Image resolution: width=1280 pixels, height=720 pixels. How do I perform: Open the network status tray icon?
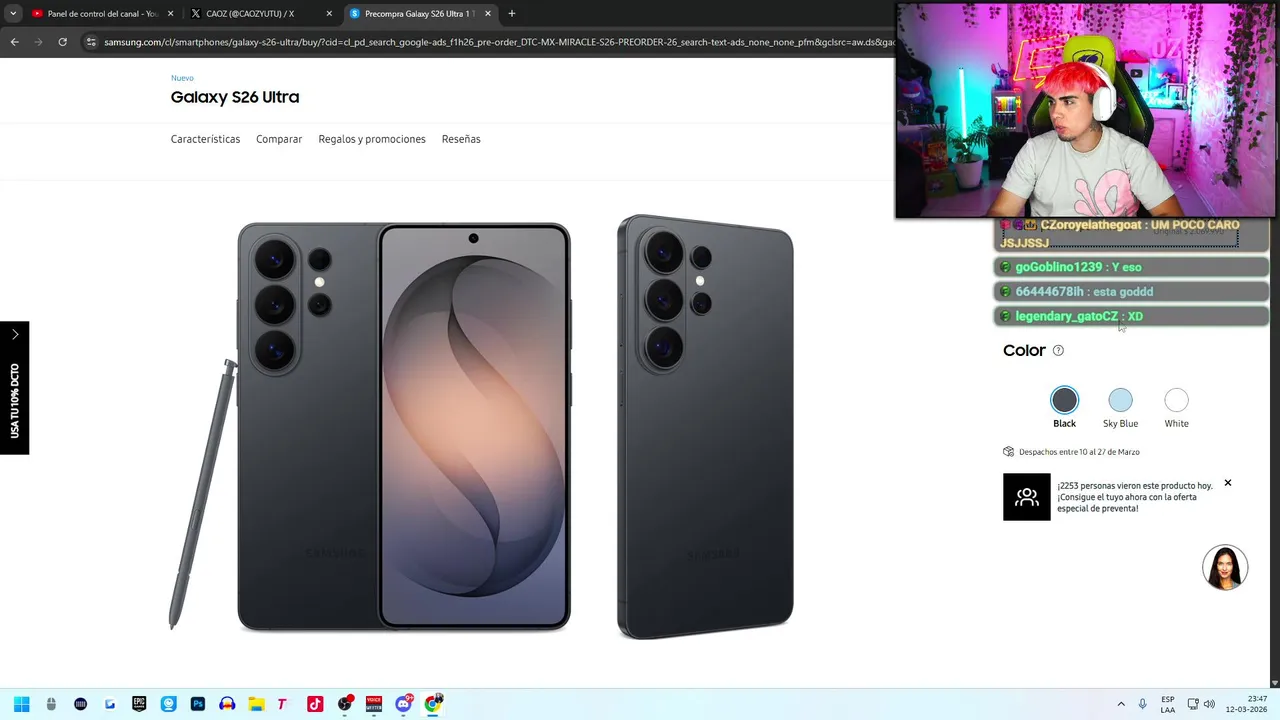click(x=1193, y=704)
